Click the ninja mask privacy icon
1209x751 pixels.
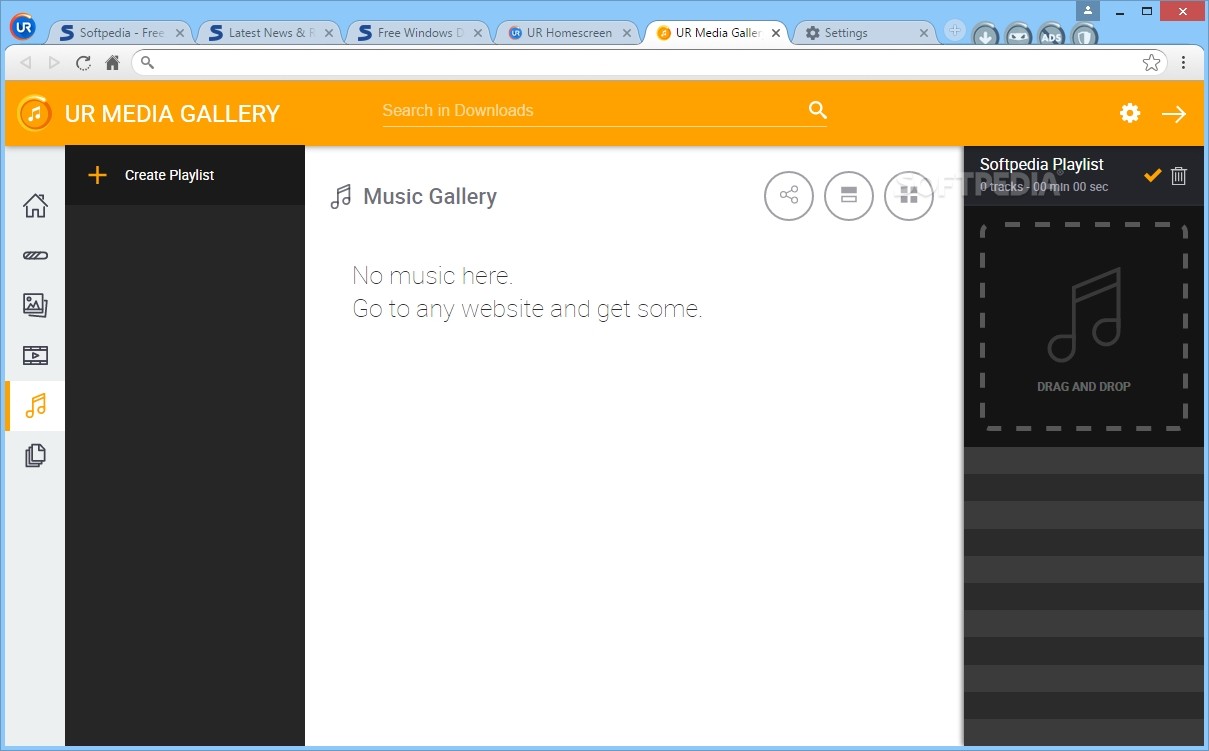[1019, 37]
